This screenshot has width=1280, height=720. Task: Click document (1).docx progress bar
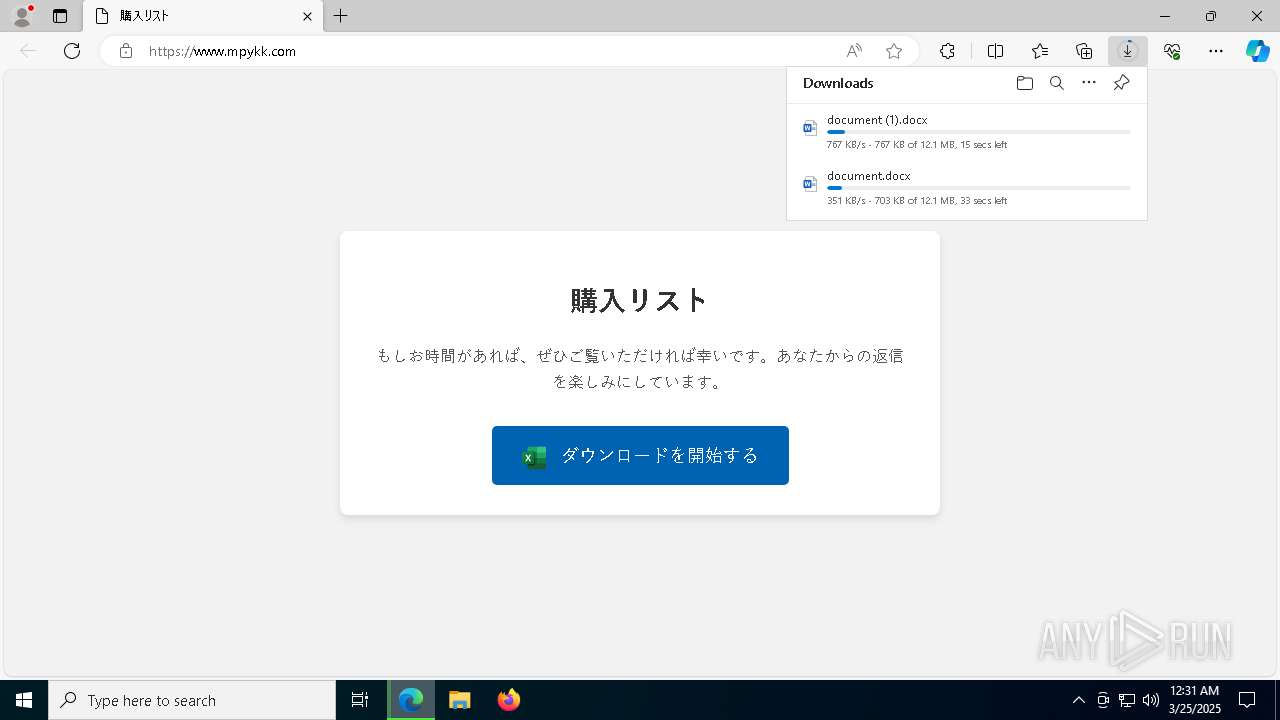(x=979, y=132)
